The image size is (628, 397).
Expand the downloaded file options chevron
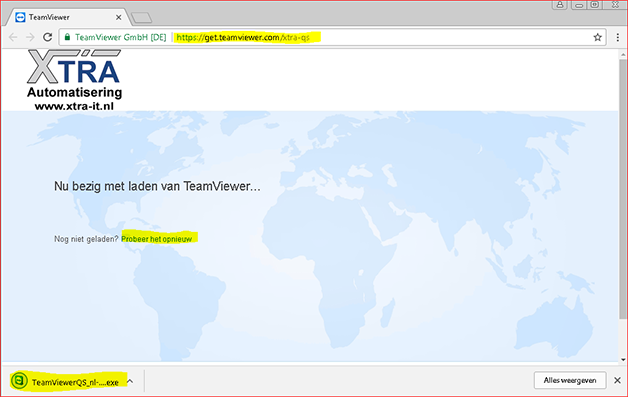point(130,381)
